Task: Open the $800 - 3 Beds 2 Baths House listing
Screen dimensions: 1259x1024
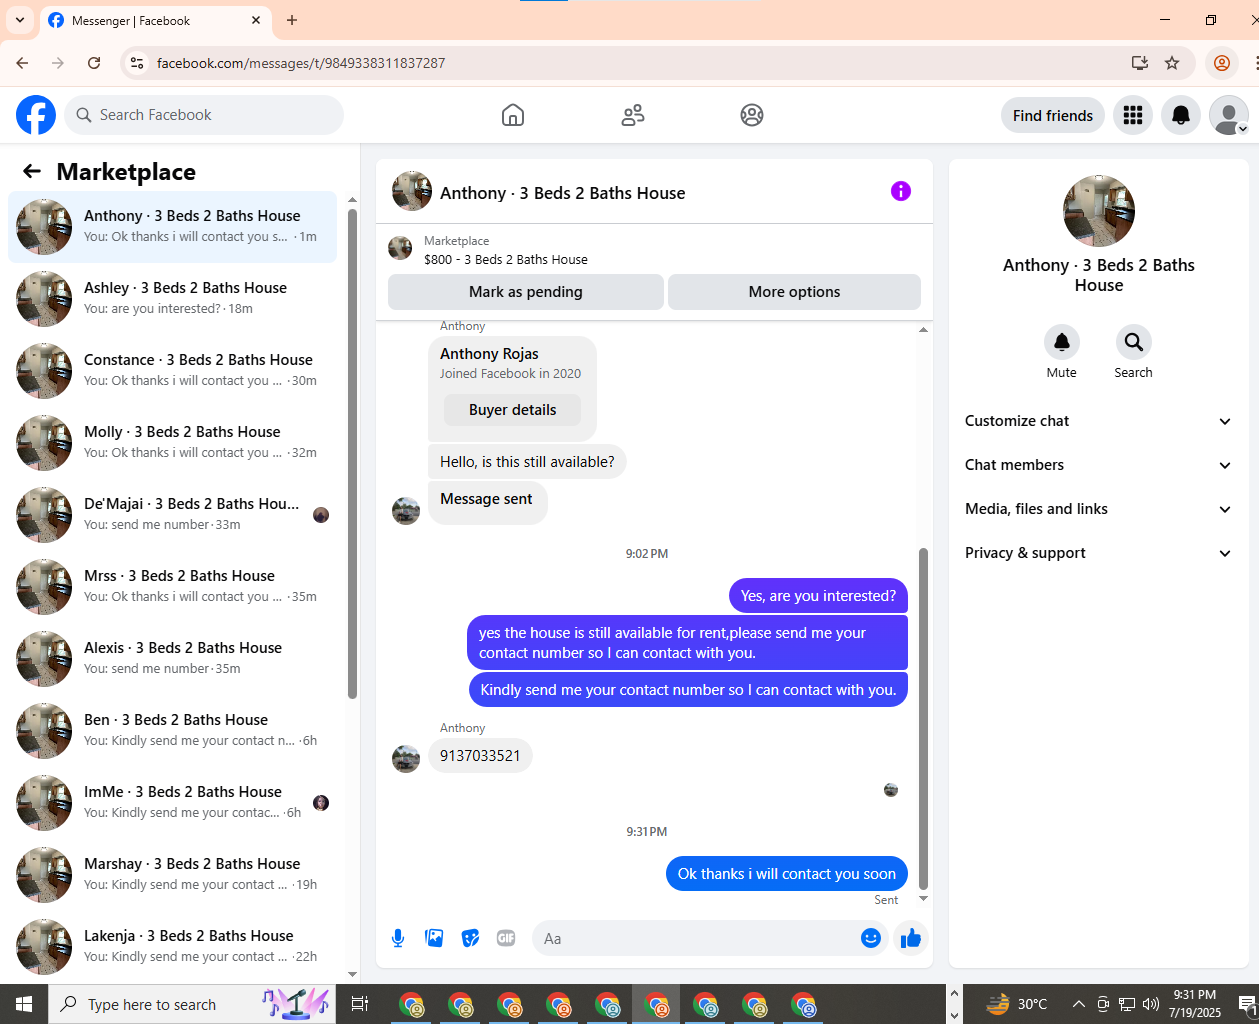Action: click(506, 259)
